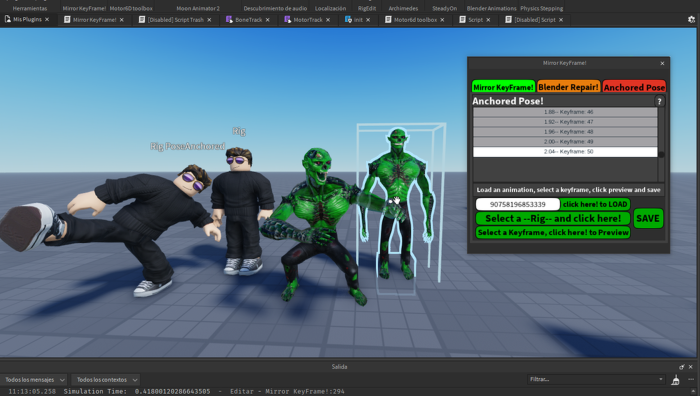Close the [Disabled] Script Trash tab
The height and width of the screenshot is (396, 700).
209,20
